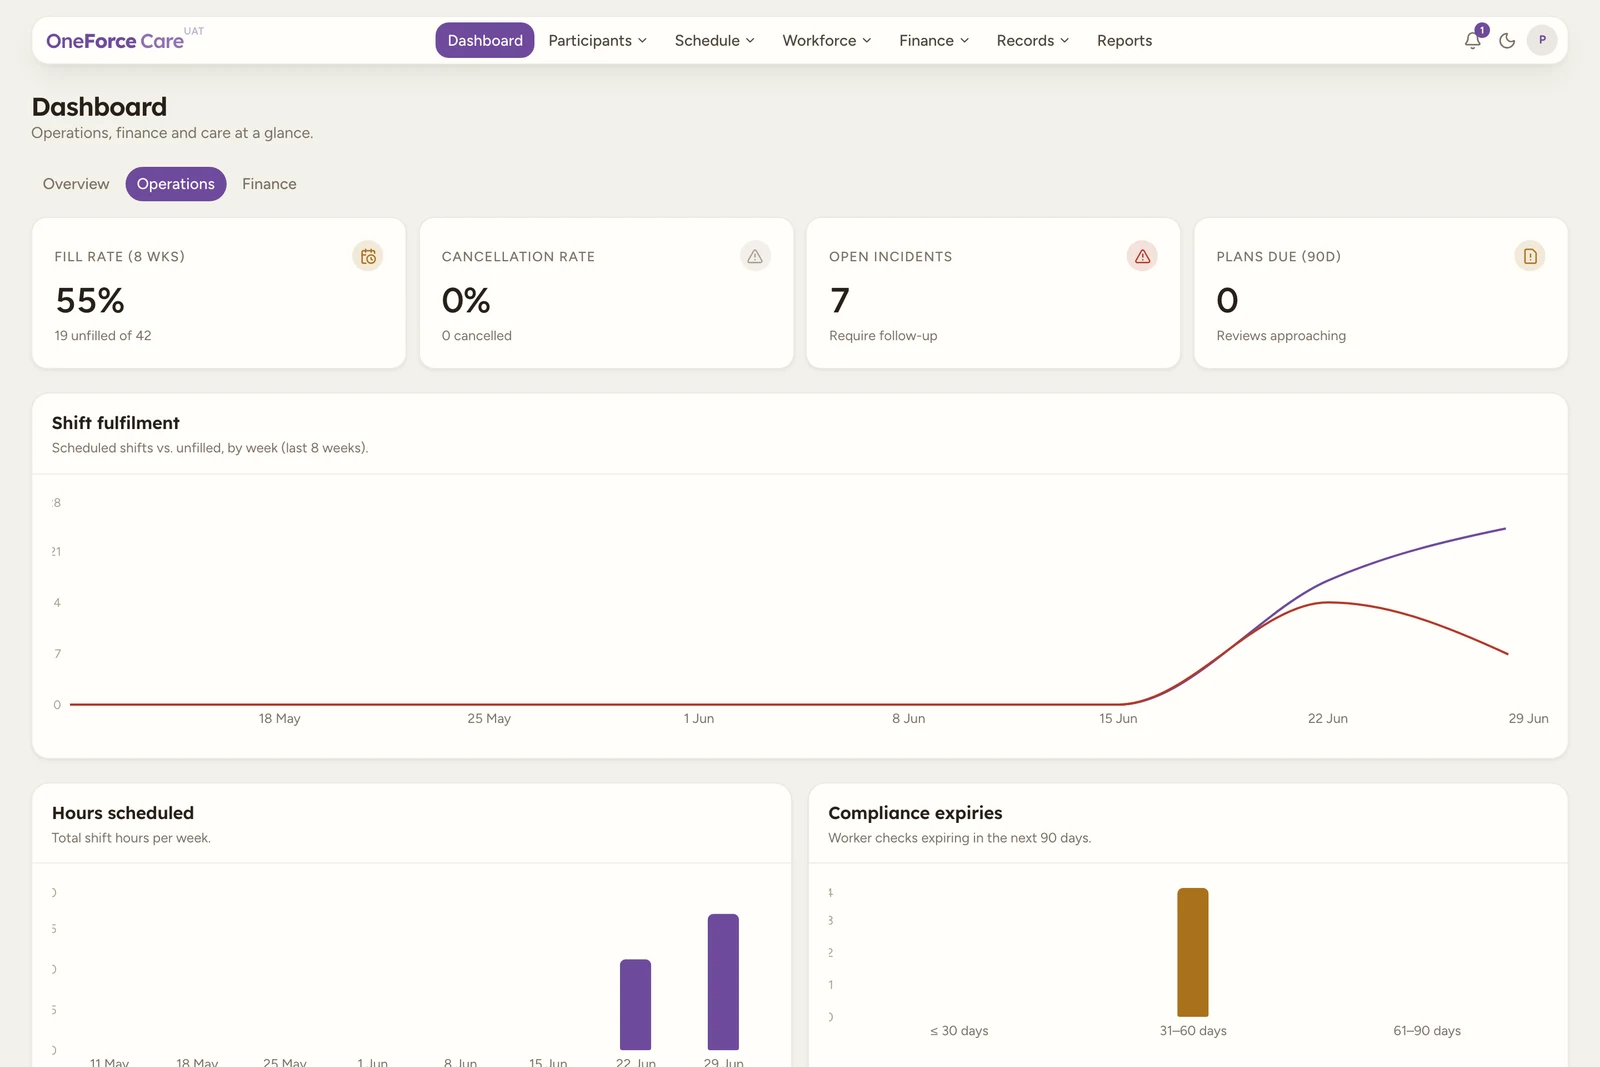Image resolution: width=1600 pixels, height=1067 pixels.
Task: Open the Dashboard nav item
Action: [x=485, y=40]
